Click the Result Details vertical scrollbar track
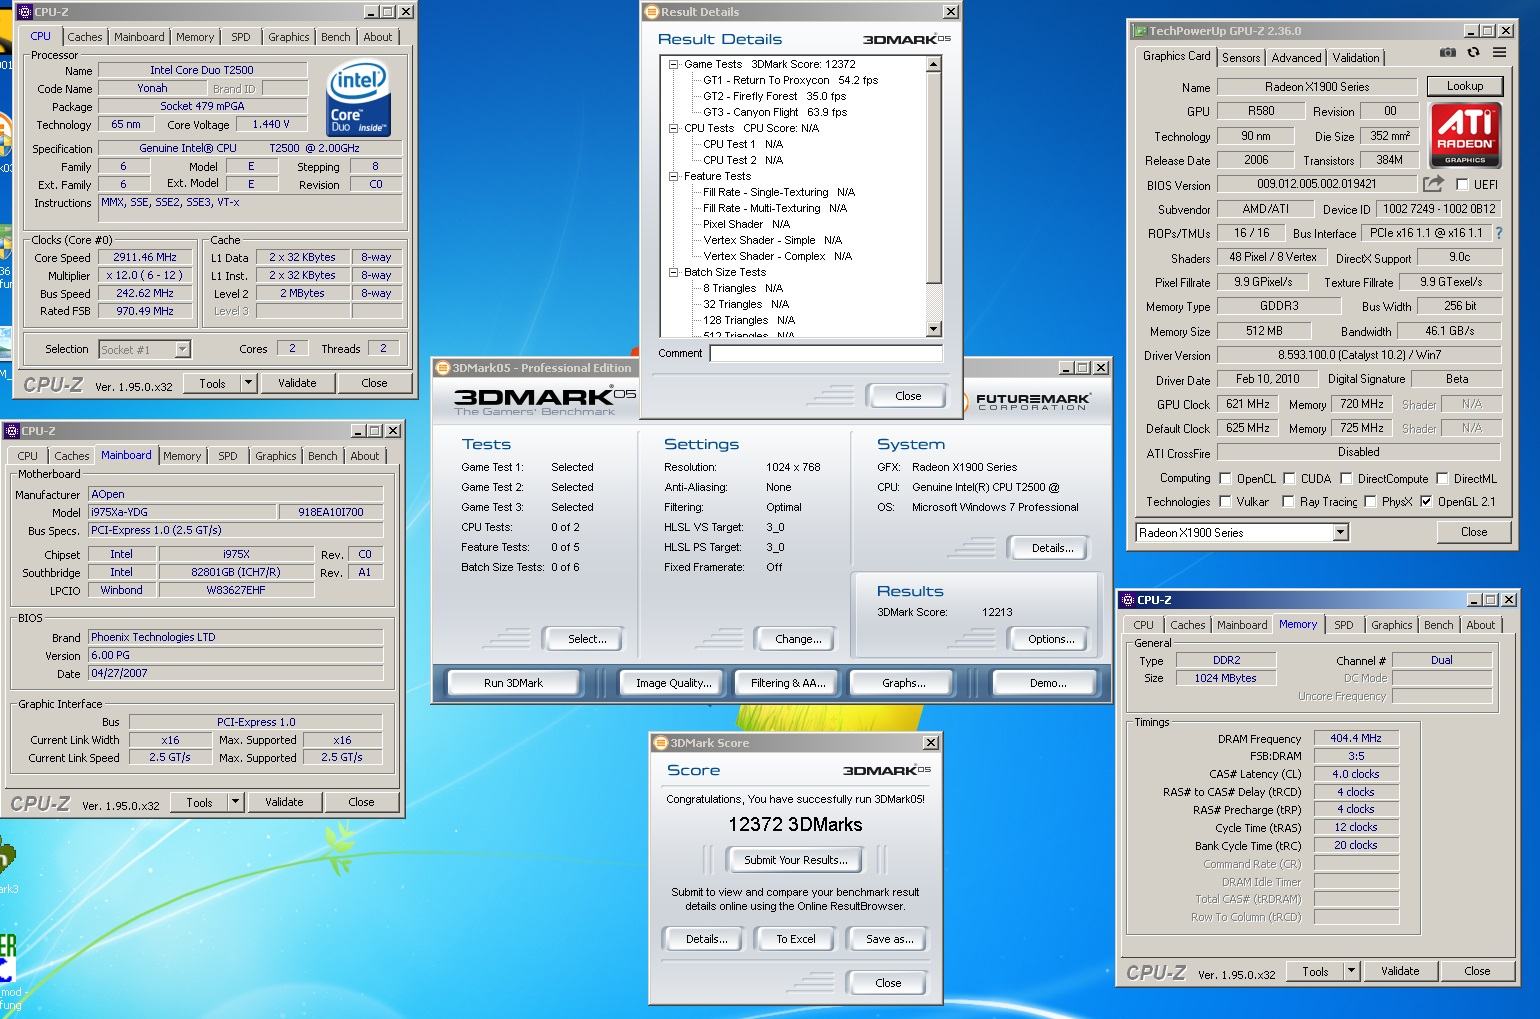Viewport: 1540px width, 1019px height. (x=934, y=300)
